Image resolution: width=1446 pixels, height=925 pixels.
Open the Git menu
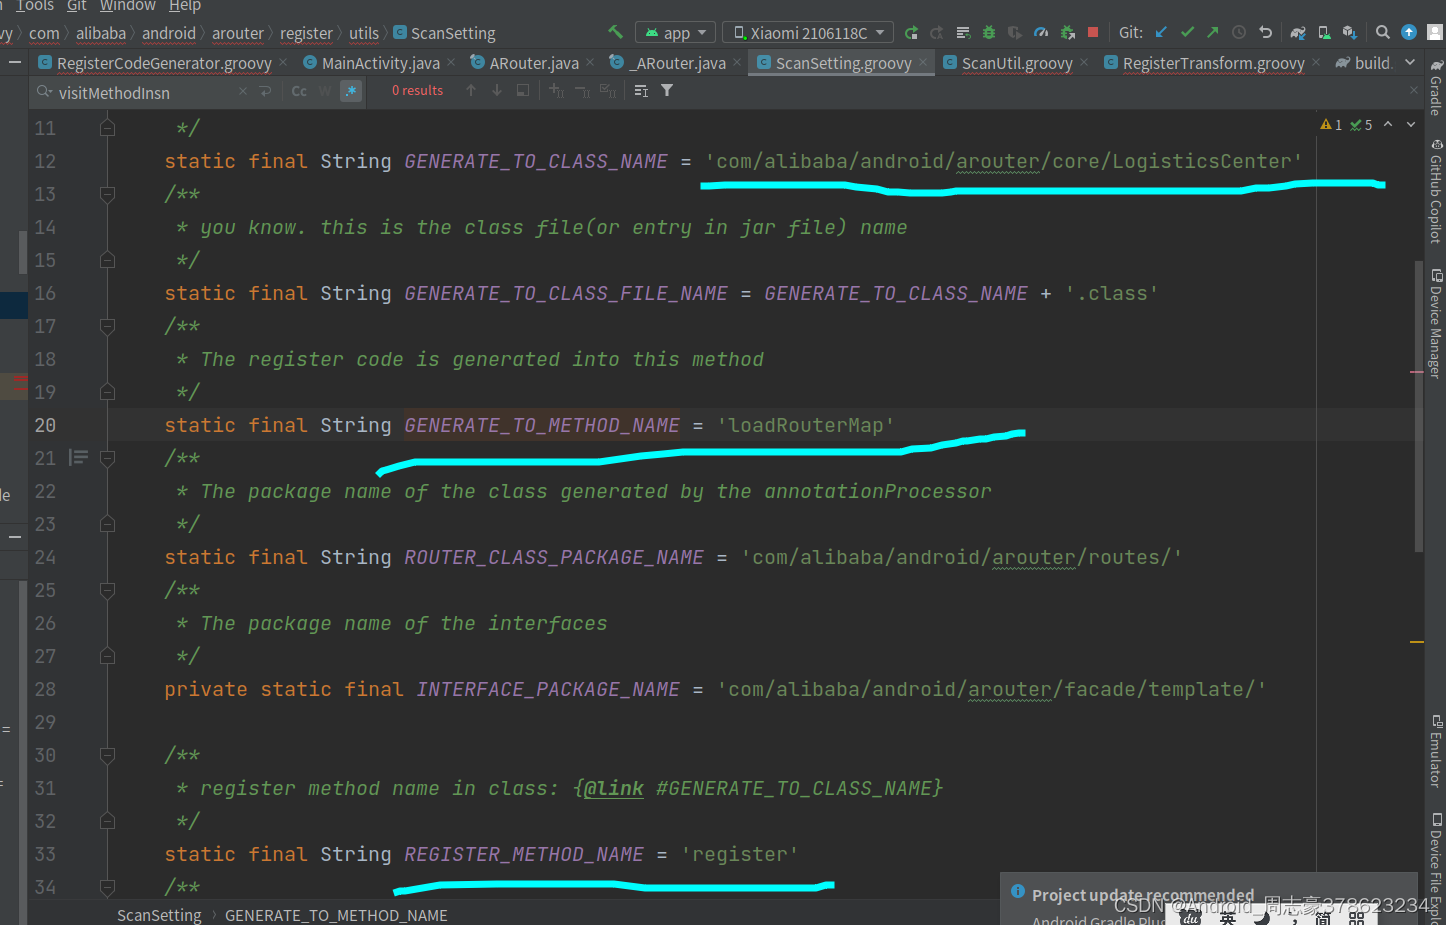[77, 6]
